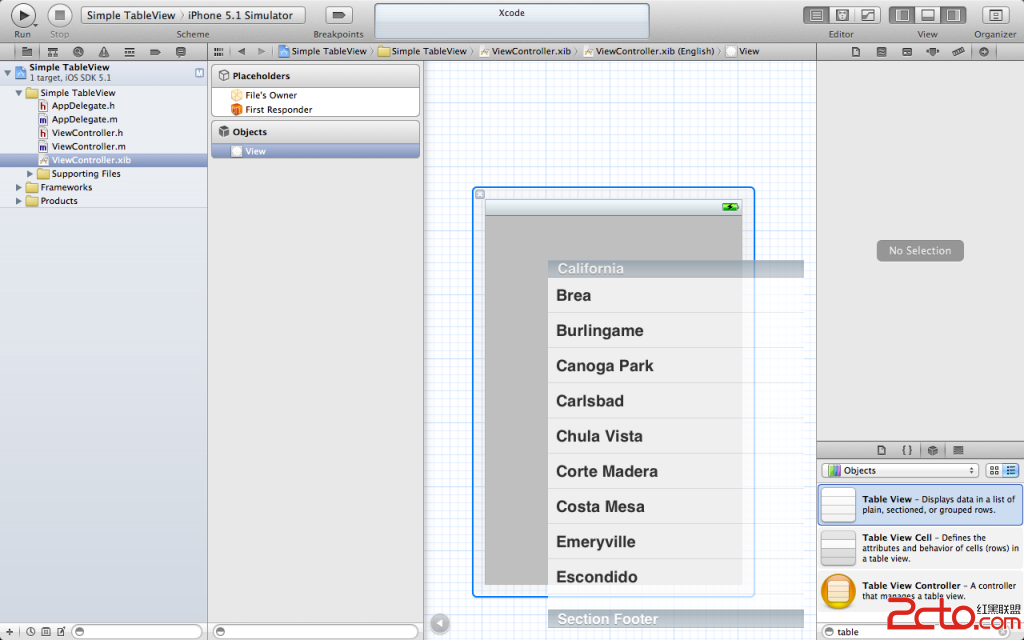
Task: Switch to the Assistant editor
Action: click(x=843, y=15)
